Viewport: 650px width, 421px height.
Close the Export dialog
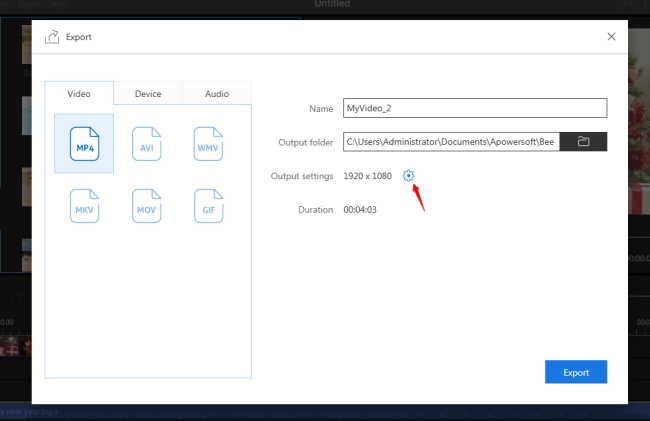tap(611, 37)
